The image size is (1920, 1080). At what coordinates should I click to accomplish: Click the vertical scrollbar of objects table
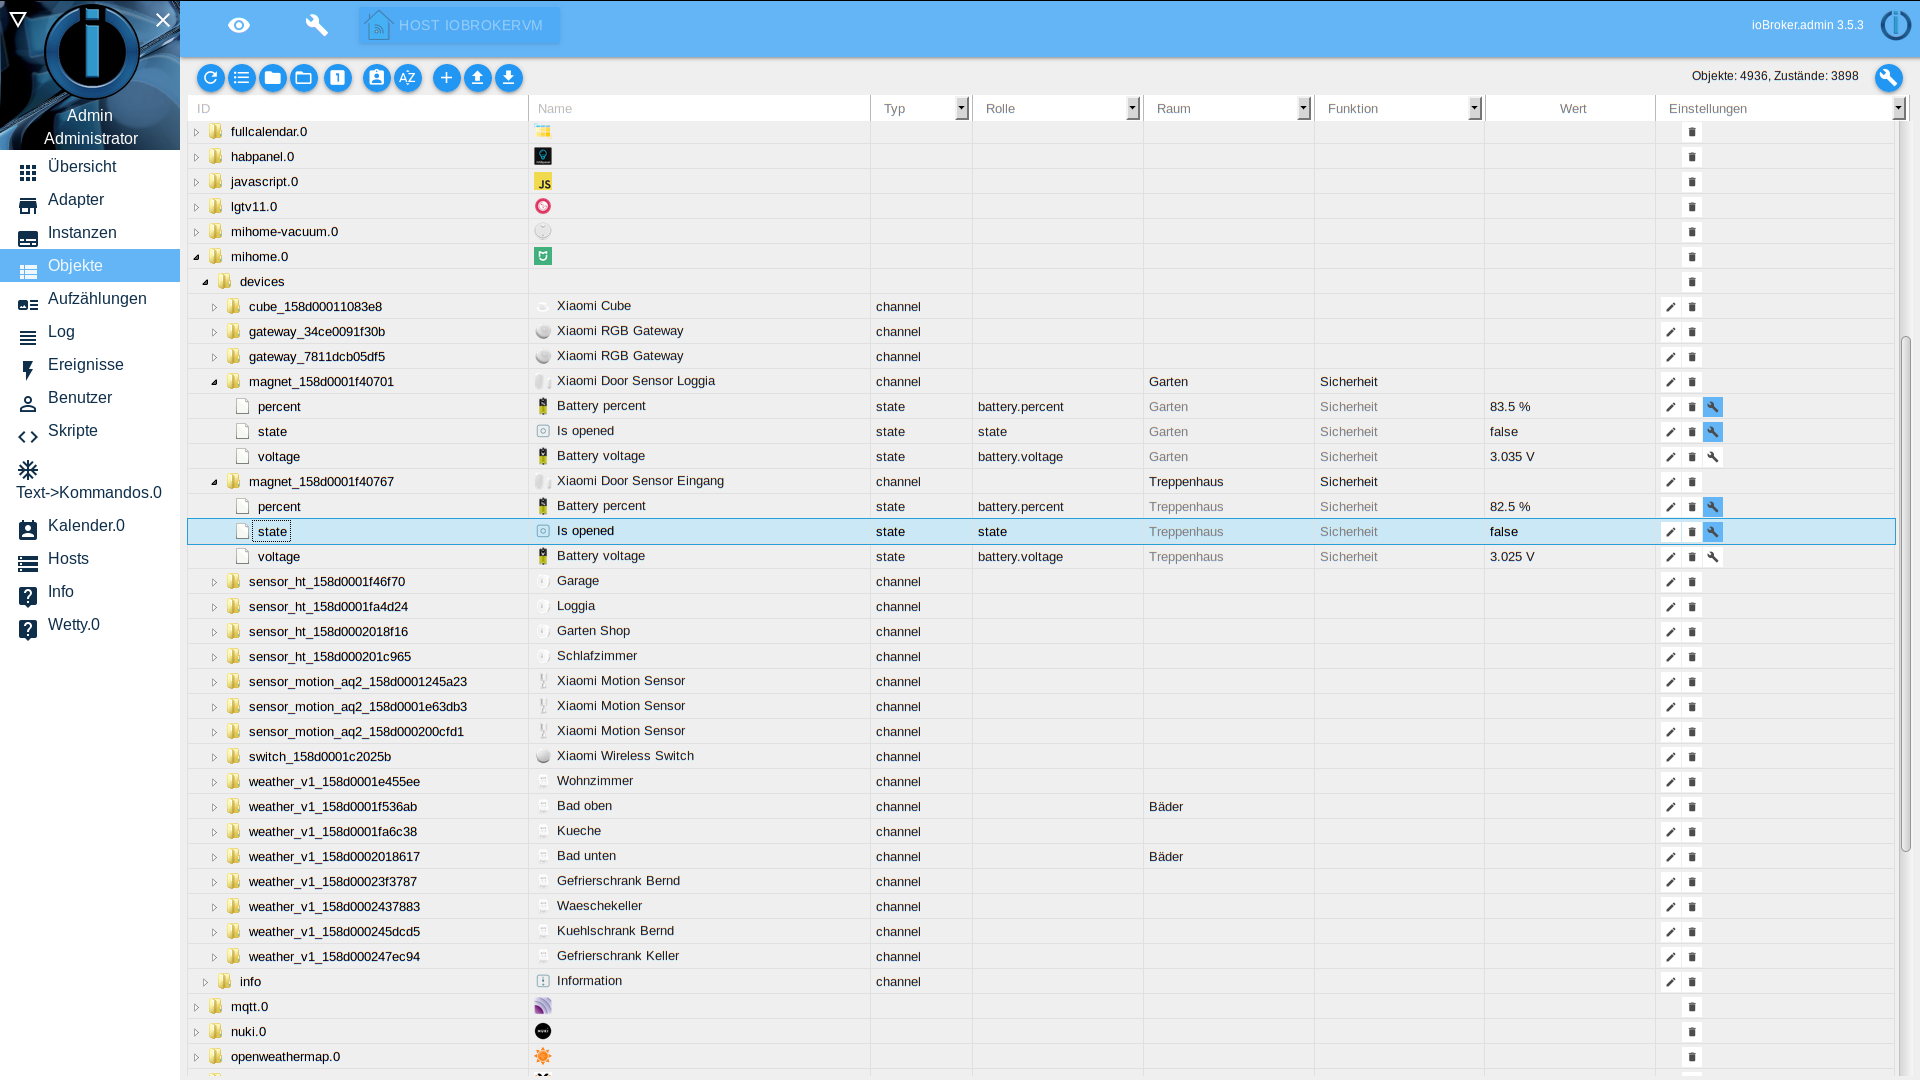pos(1906,594)
